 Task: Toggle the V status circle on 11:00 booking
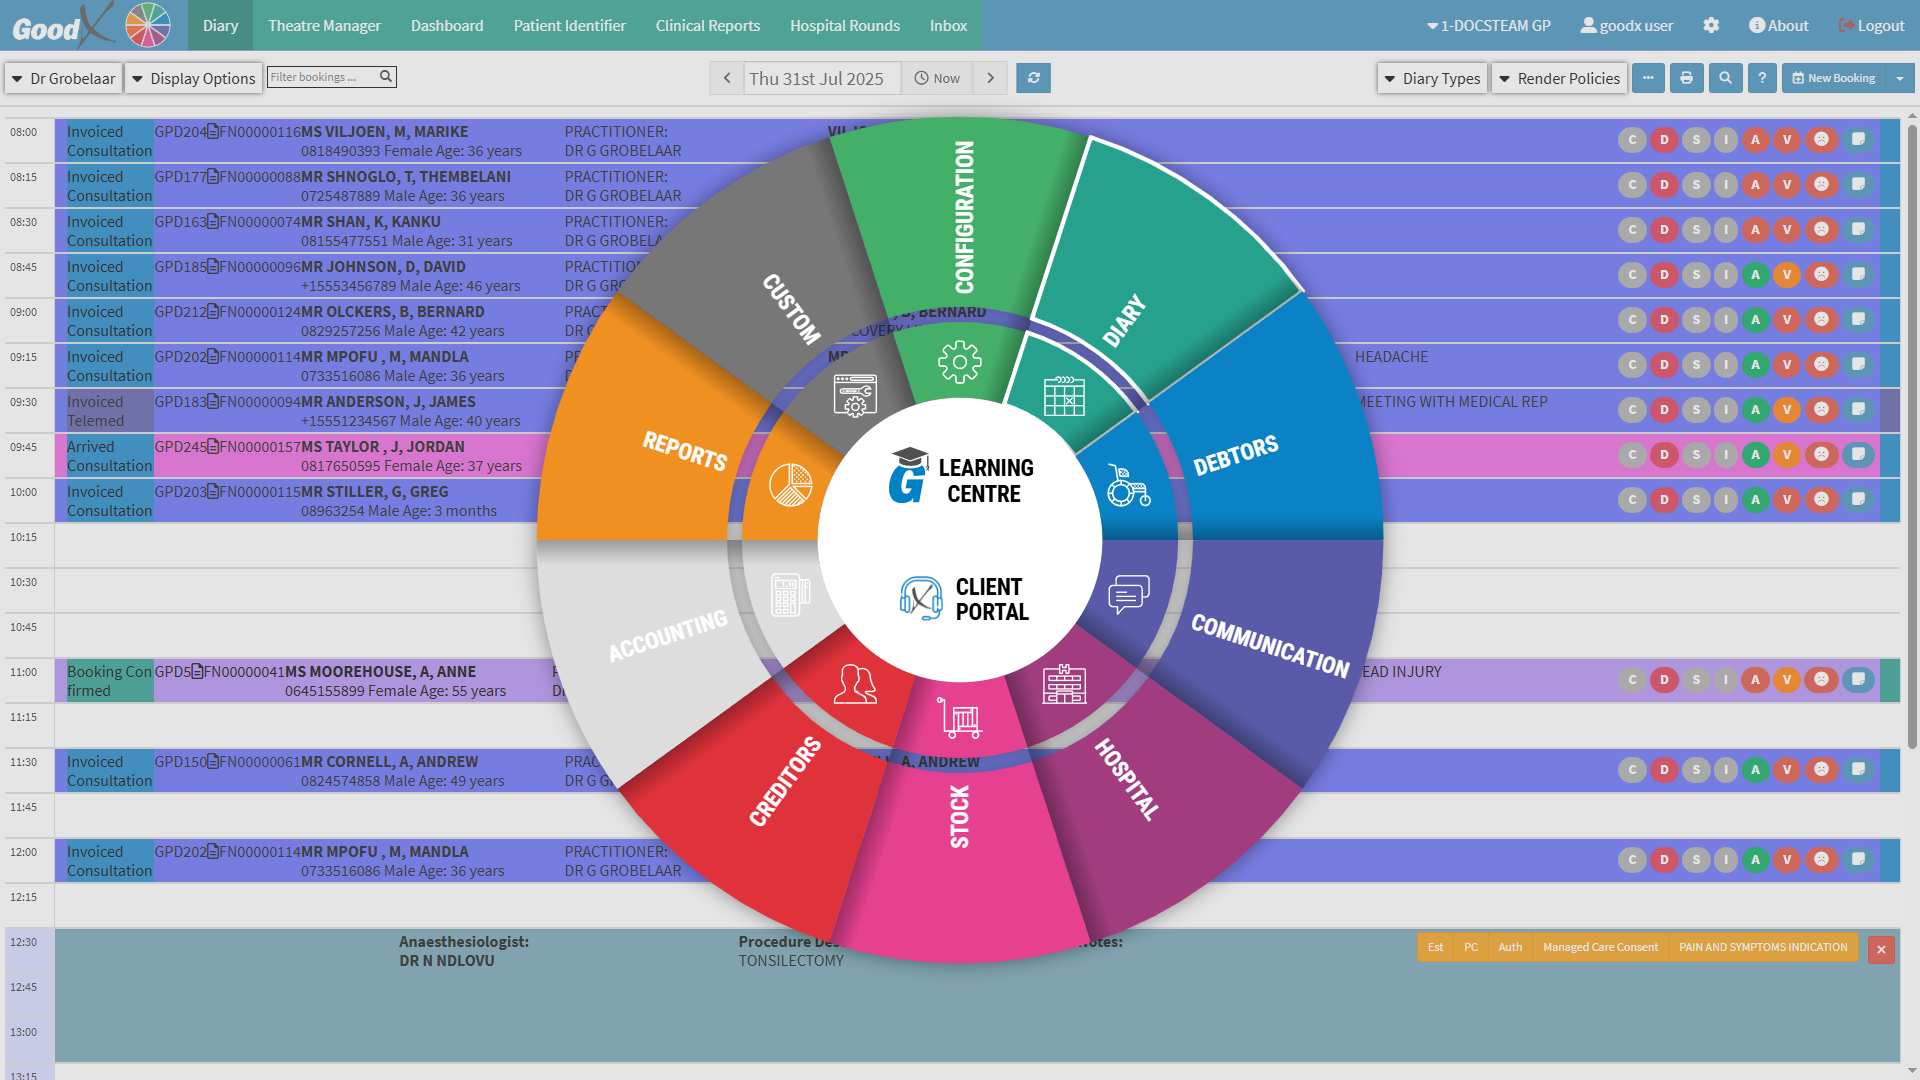tap(1787, 680)
